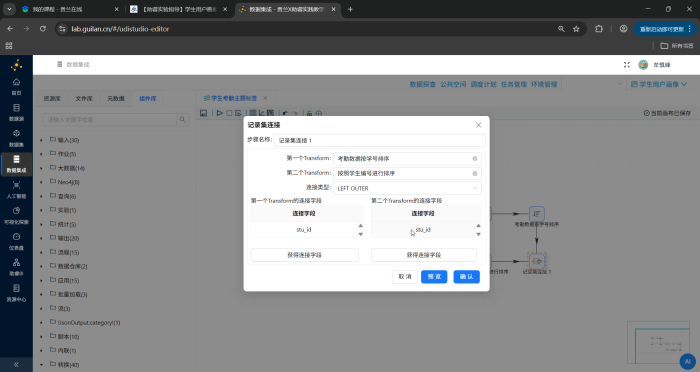Click the 预览 button in dialog
The height and width of the screenshot is (372, 700).
434,276
